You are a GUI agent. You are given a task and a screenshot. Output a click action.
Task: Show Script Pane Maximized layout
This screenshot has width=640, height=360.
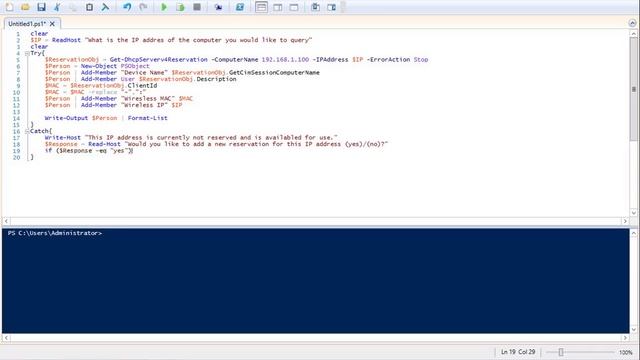point(294,7)
